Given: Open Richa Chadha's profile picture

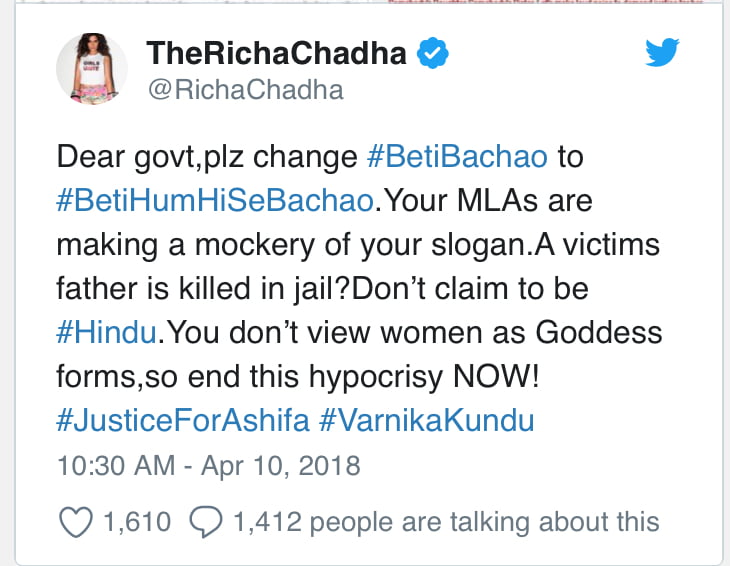Looking at the screenshot, I should [97, 69].
